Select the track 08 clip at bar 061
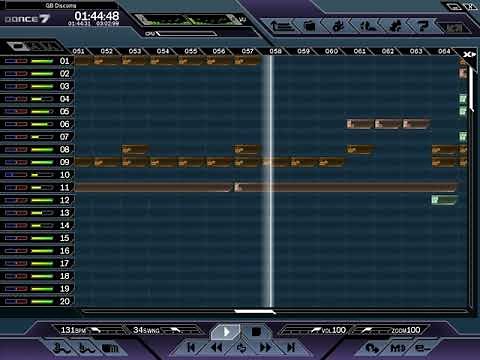This screenshot has height=360, width=480. pos(359,150)
